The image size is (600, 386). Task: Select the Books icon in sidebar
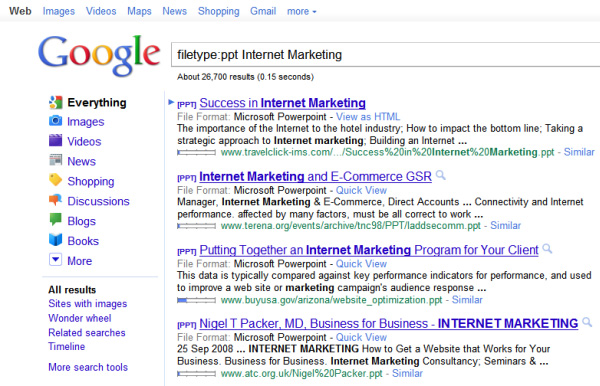55,239
